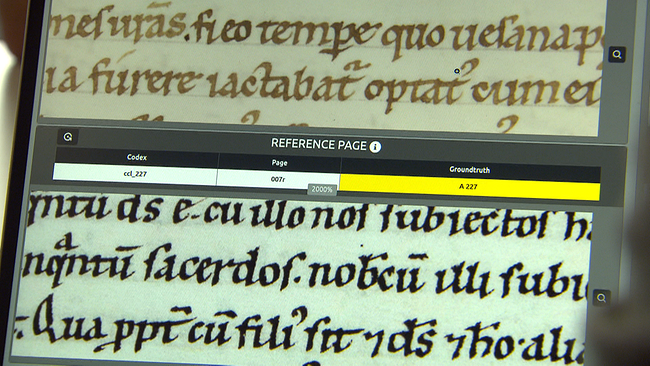Click the Page column header

(279, 162)
